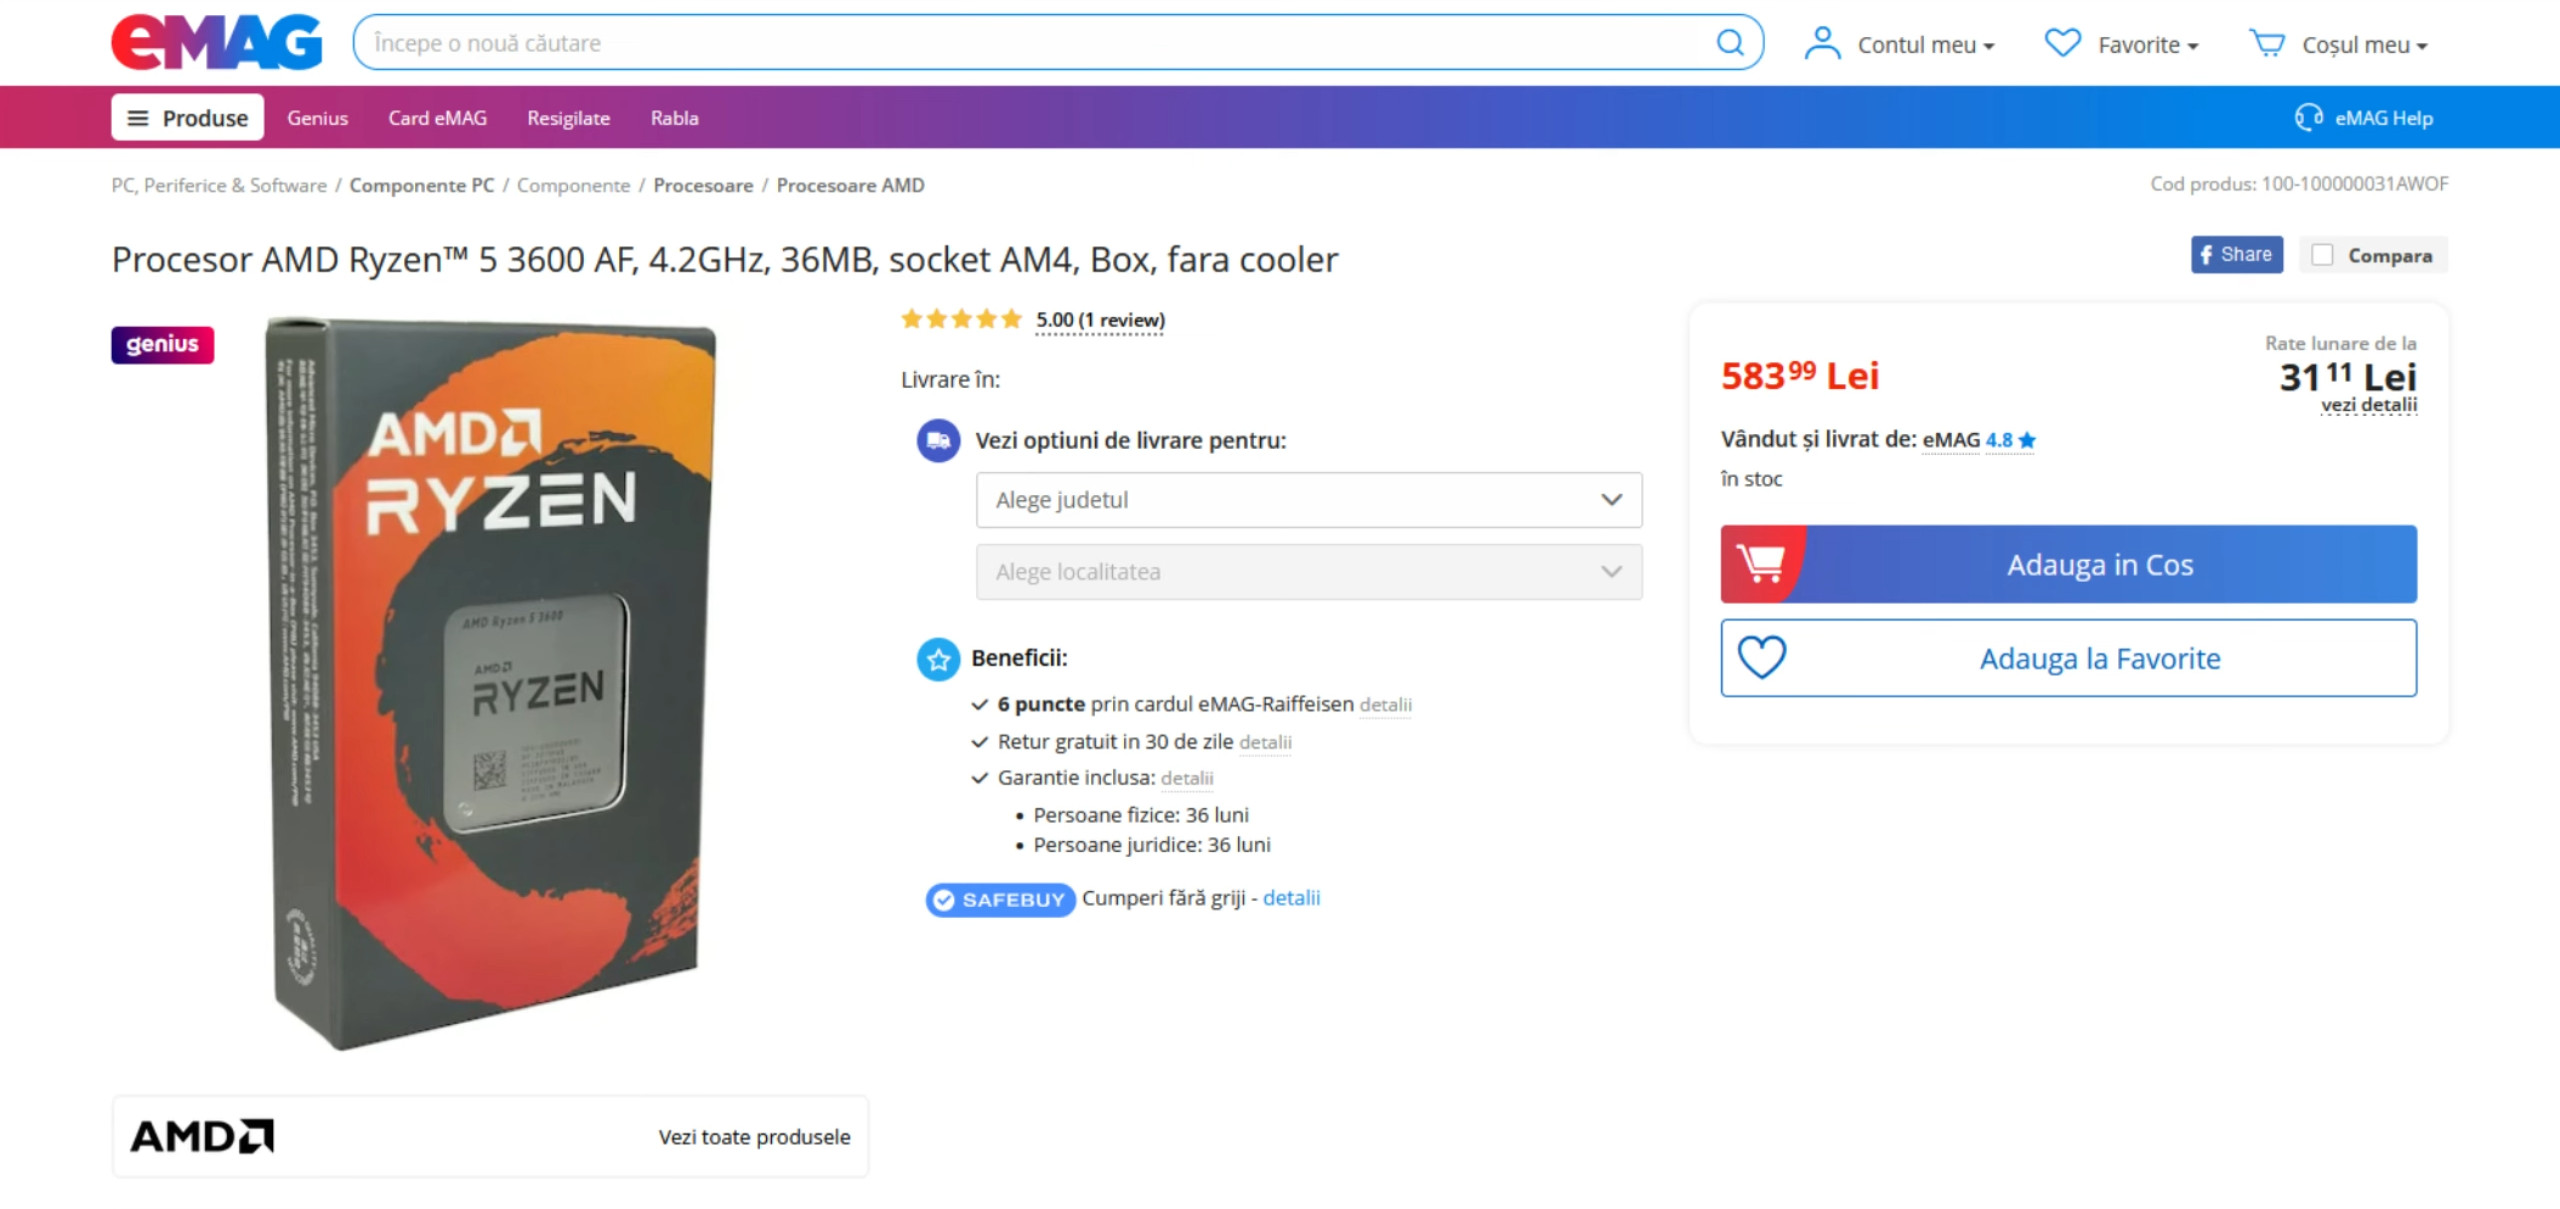Click the AMD brand logo
This screenshot has width=2560, height=1209.
pos(202,1136)
